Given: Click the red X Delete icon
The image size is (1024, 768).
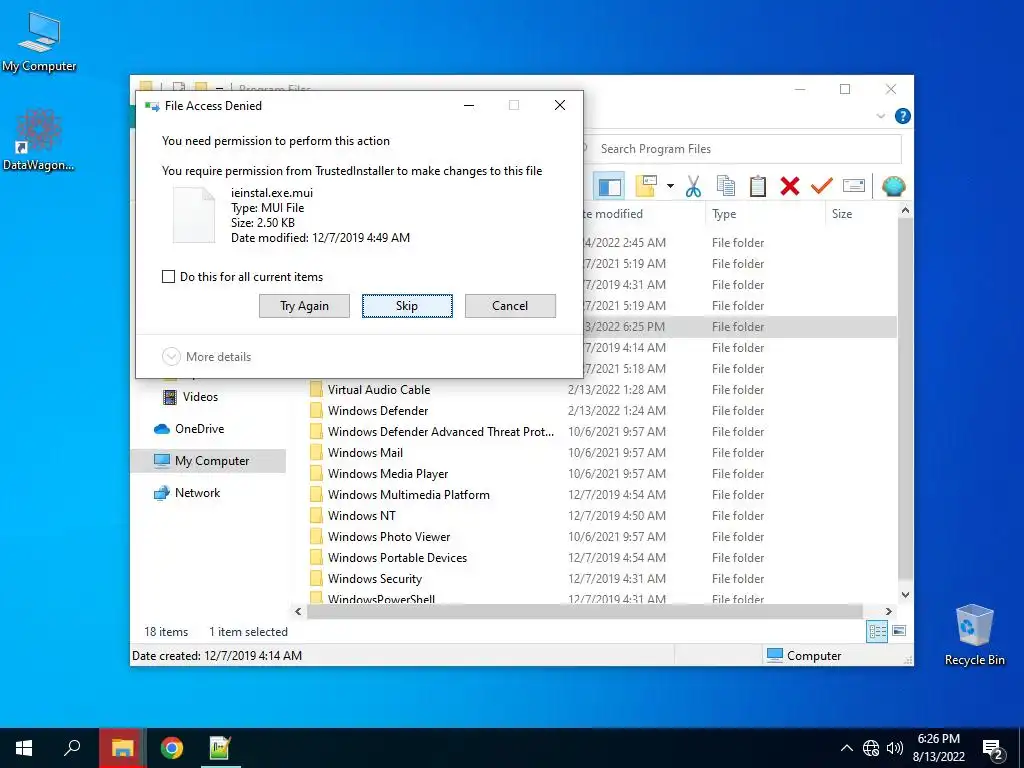Looking at the screenshot, I should [x=790, y=186].
